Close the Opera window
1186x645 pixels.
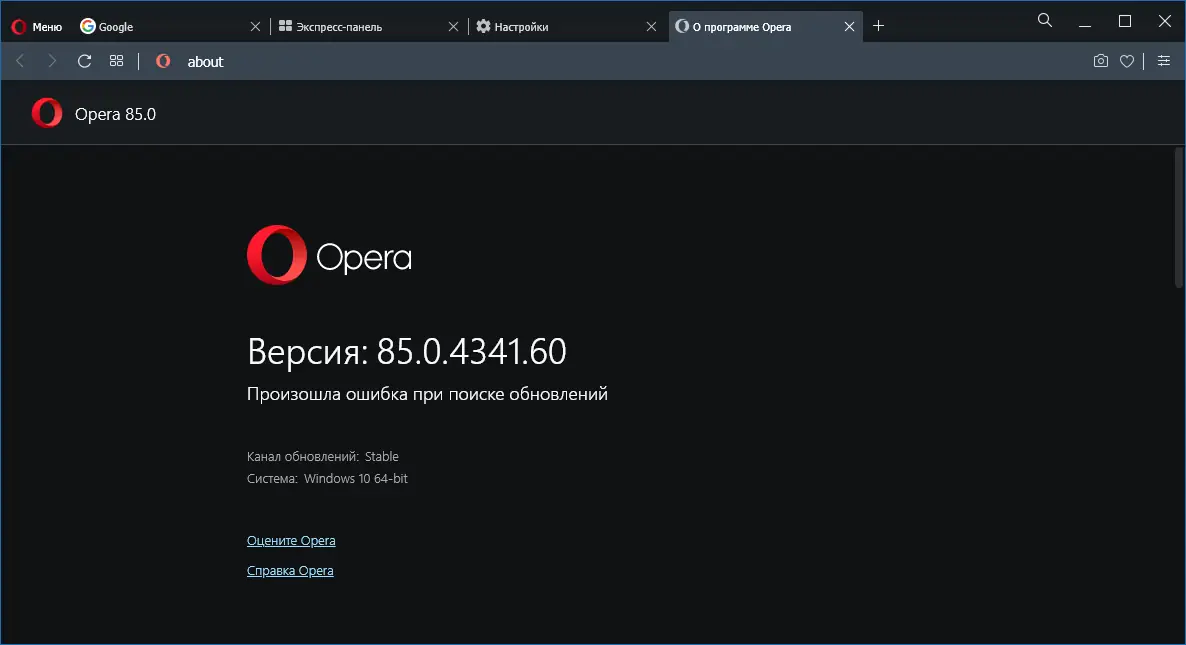(x=1165, y=21)
